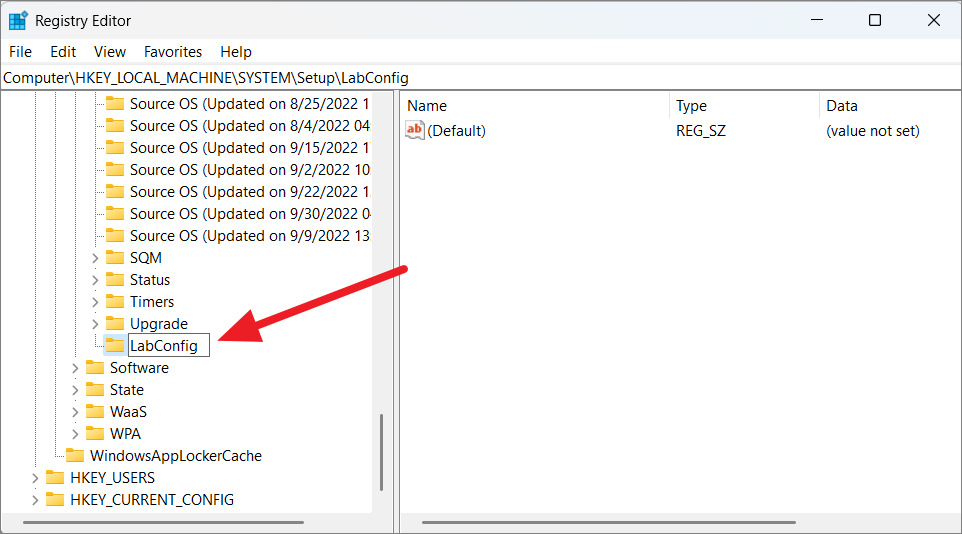Viewport: 962px width, 534px height.
Task: Click the Upgrade folder icon
Action: coord(115,323)
